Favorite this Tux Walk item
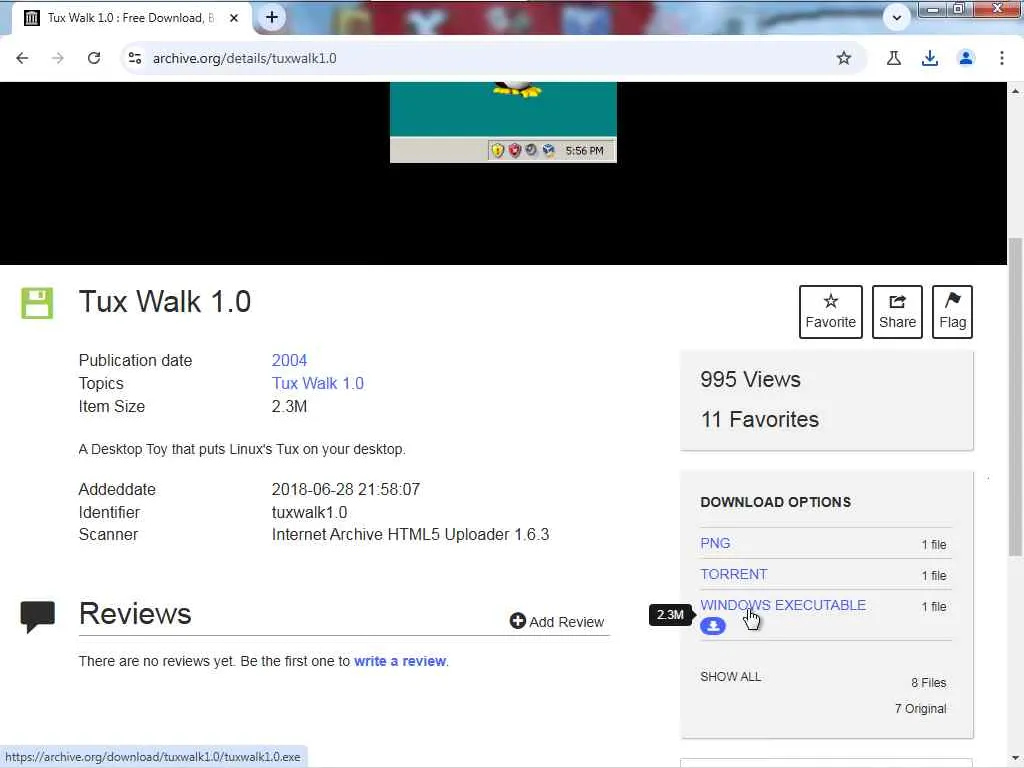The width and height of the screenshot is (1024, 768). pyautogui.click(x=831, y=312)
